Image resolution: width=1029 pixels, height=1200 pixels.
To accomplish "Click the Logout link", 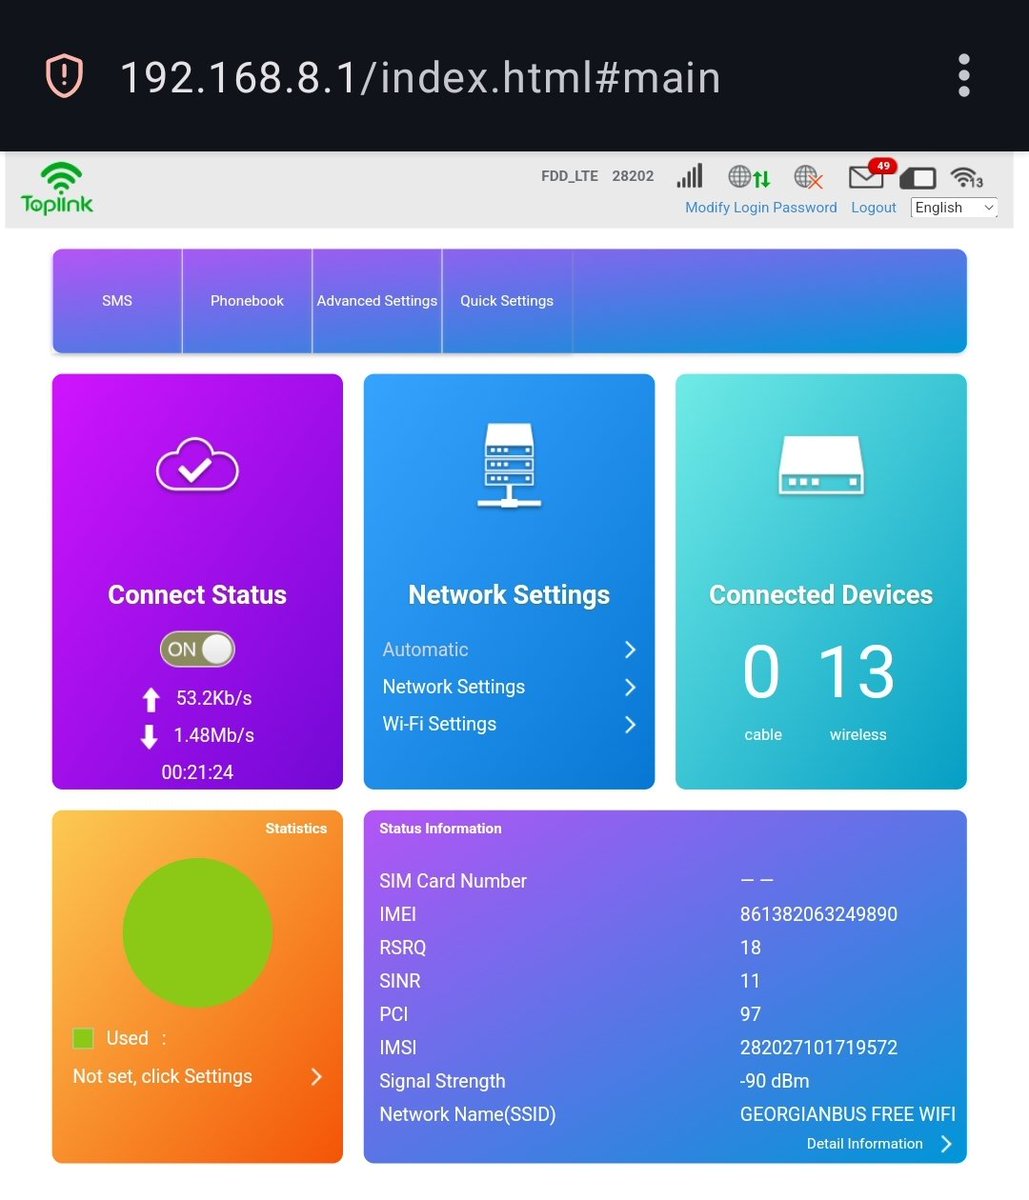I will pos(874,207).
